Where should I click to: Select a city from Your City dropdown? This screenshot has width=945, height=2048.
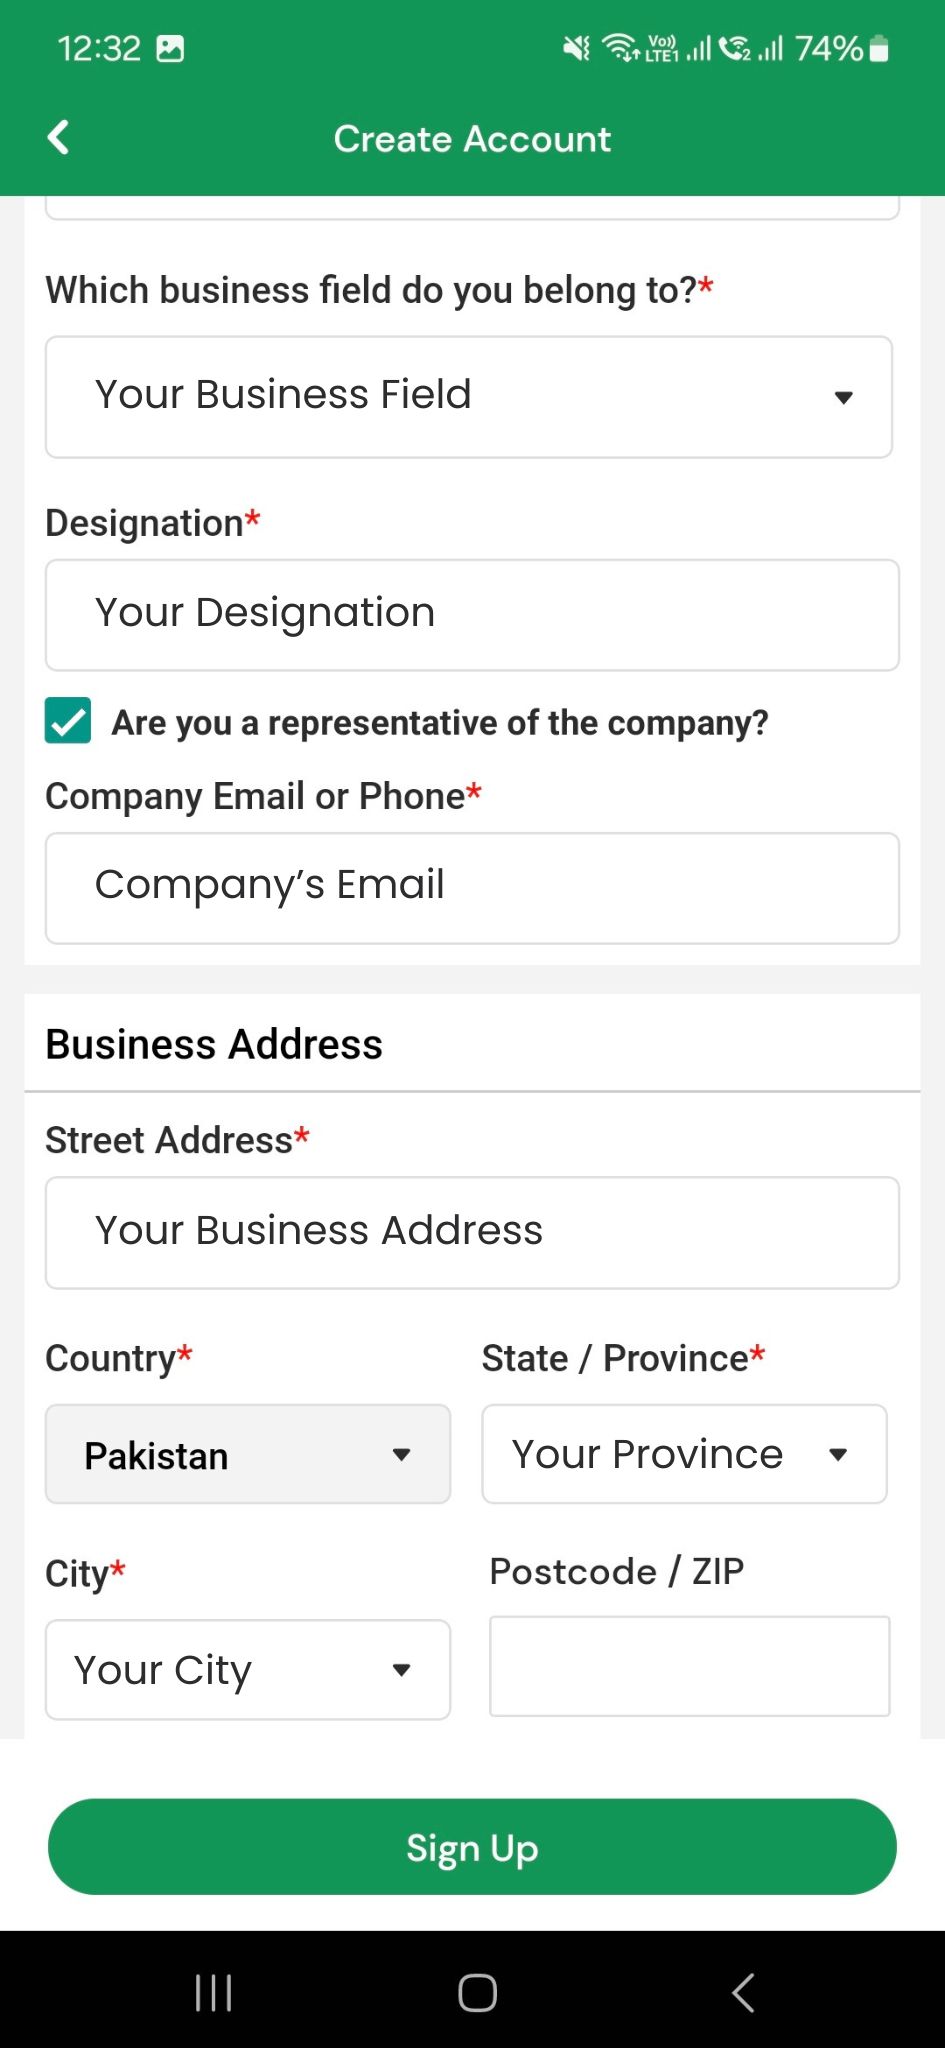click(x=248, y=1670)
